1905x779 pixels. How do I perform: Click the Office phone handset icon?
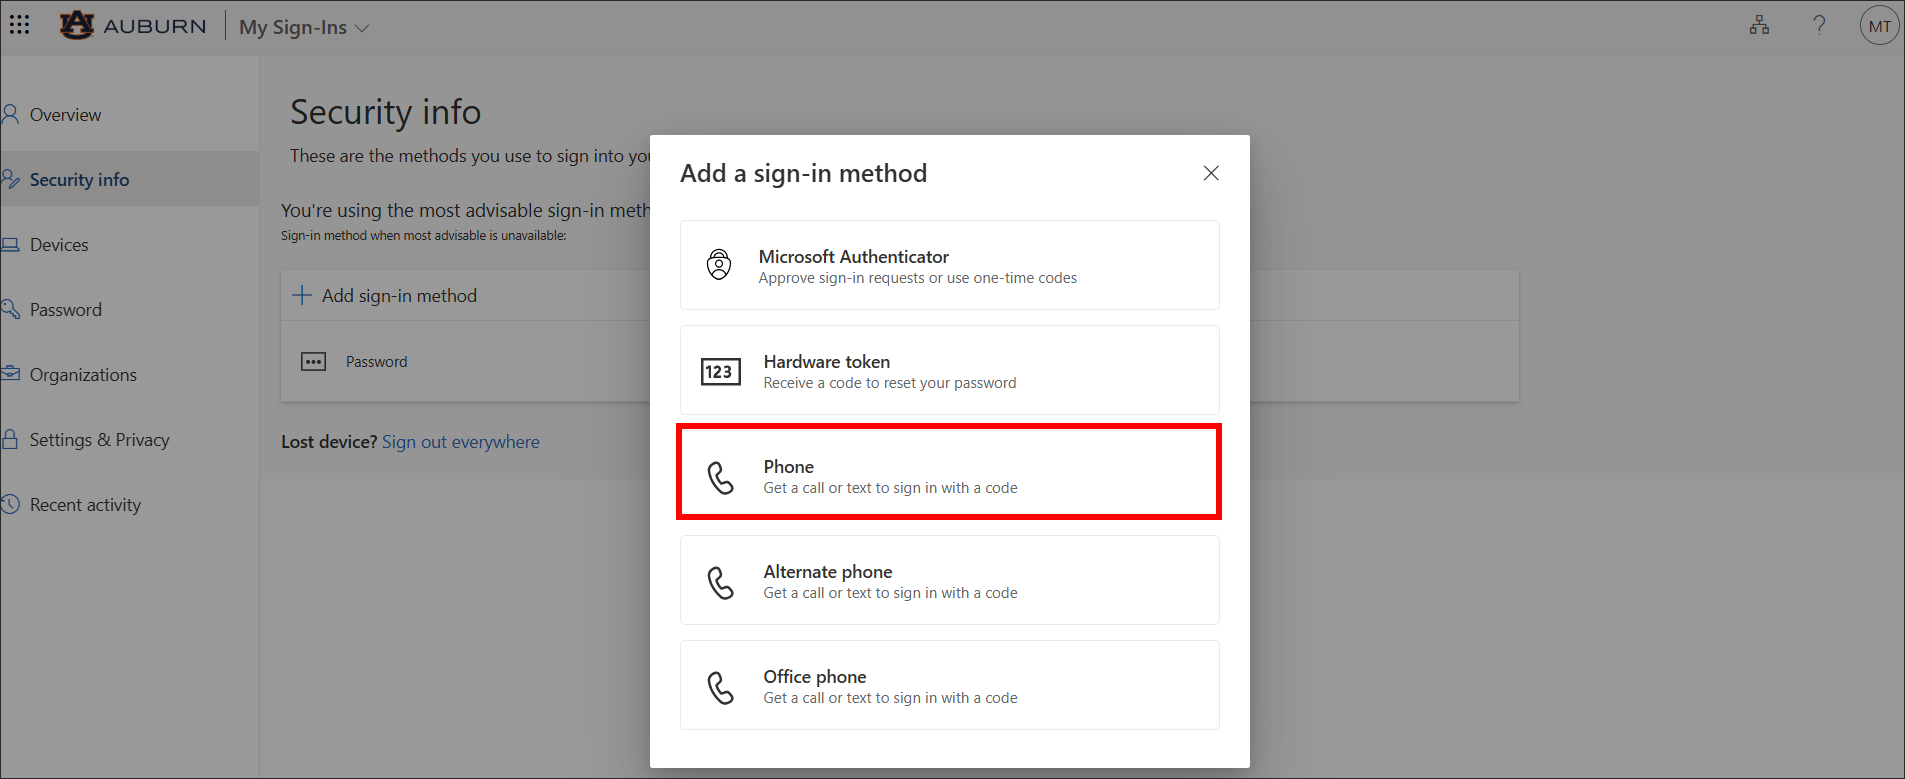[x=720, y=687]
